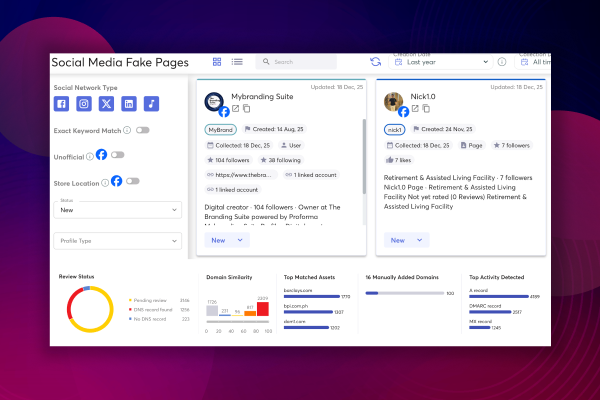Click the MyBrand tag chip
The height and width of the screenshot is (400, 600).
[220, 130]
